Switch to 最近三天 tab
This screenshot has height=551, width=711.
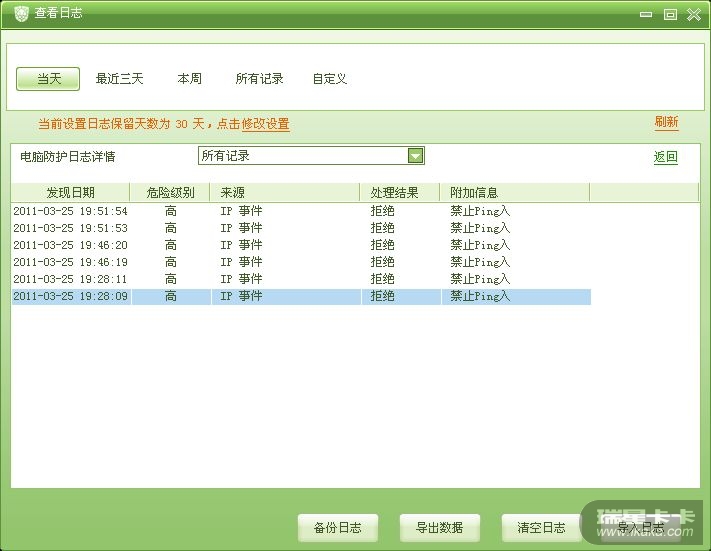(x=119, y=78)
